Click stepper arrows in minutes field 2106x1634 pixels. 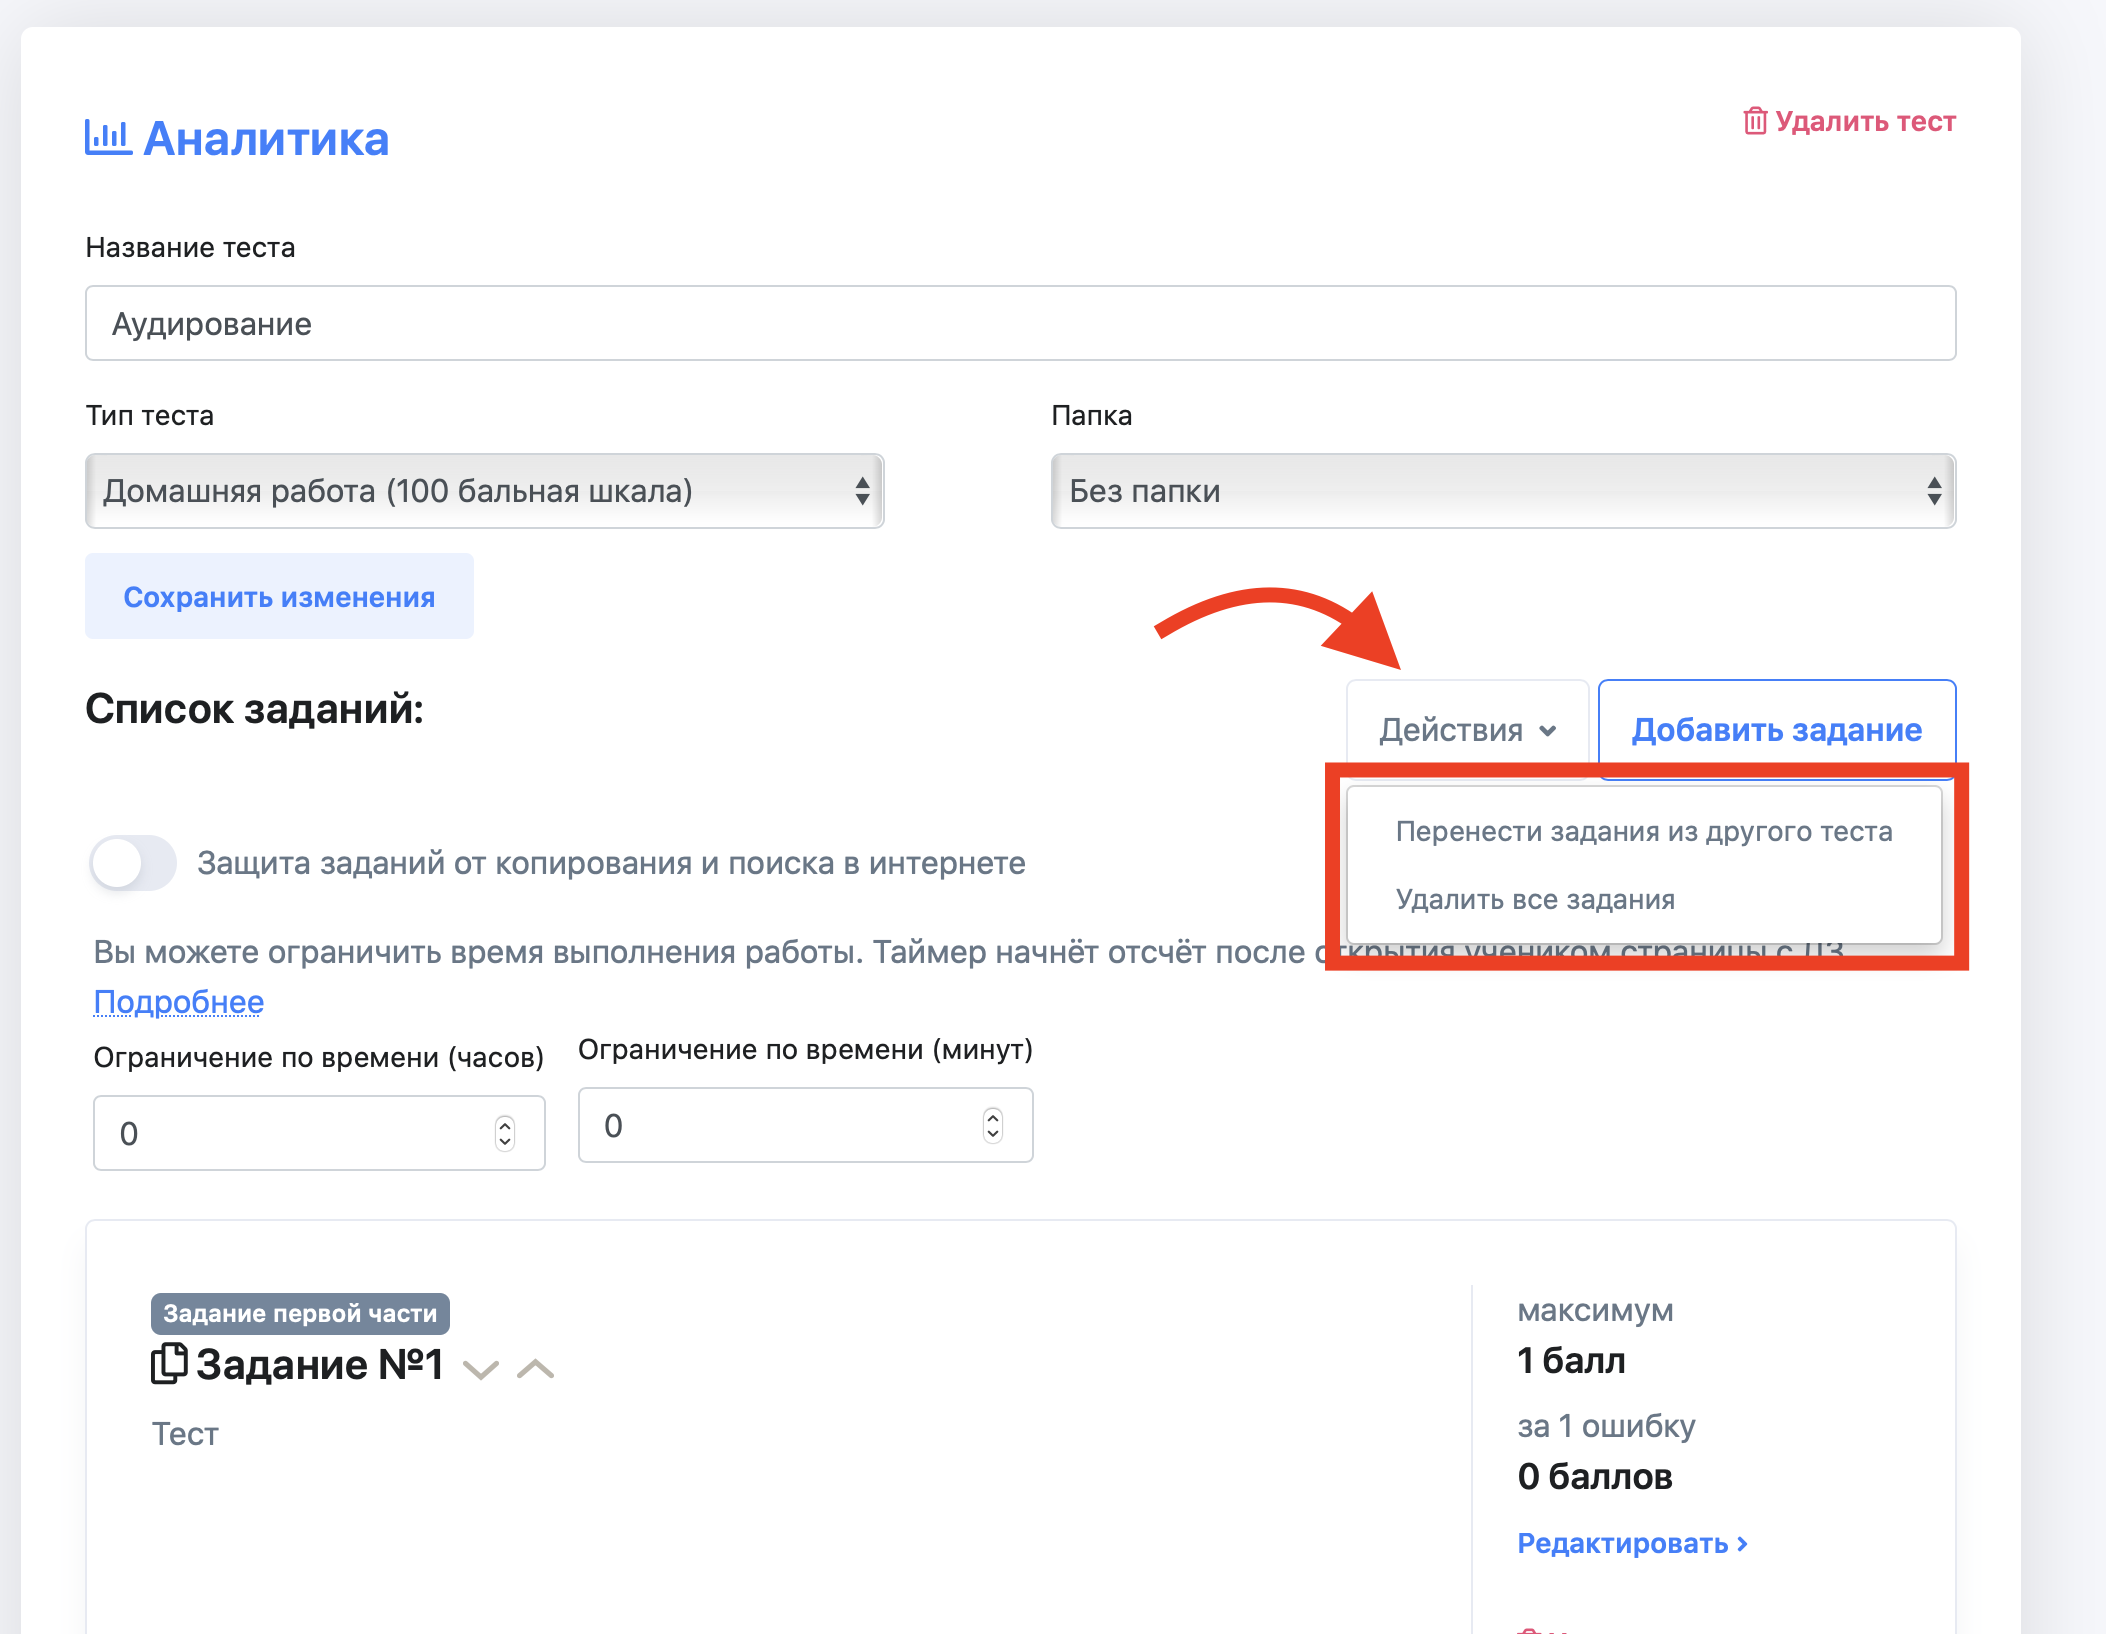(992, 1125)
